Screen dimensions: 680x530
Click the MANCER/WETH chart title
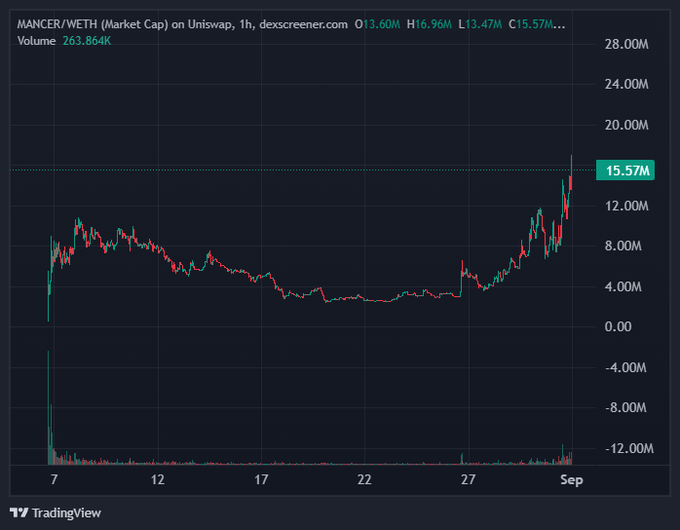(182, 24)
